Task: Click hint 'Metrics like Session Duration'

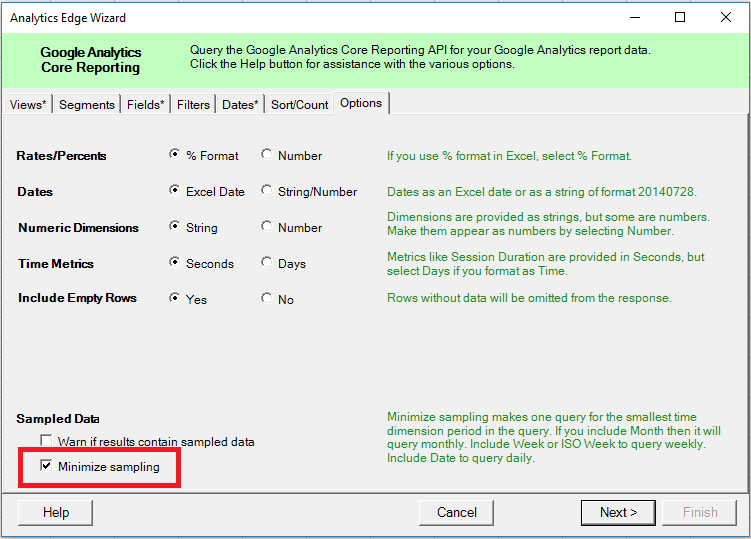Action: pyautogui.click(x=546, y=264)
